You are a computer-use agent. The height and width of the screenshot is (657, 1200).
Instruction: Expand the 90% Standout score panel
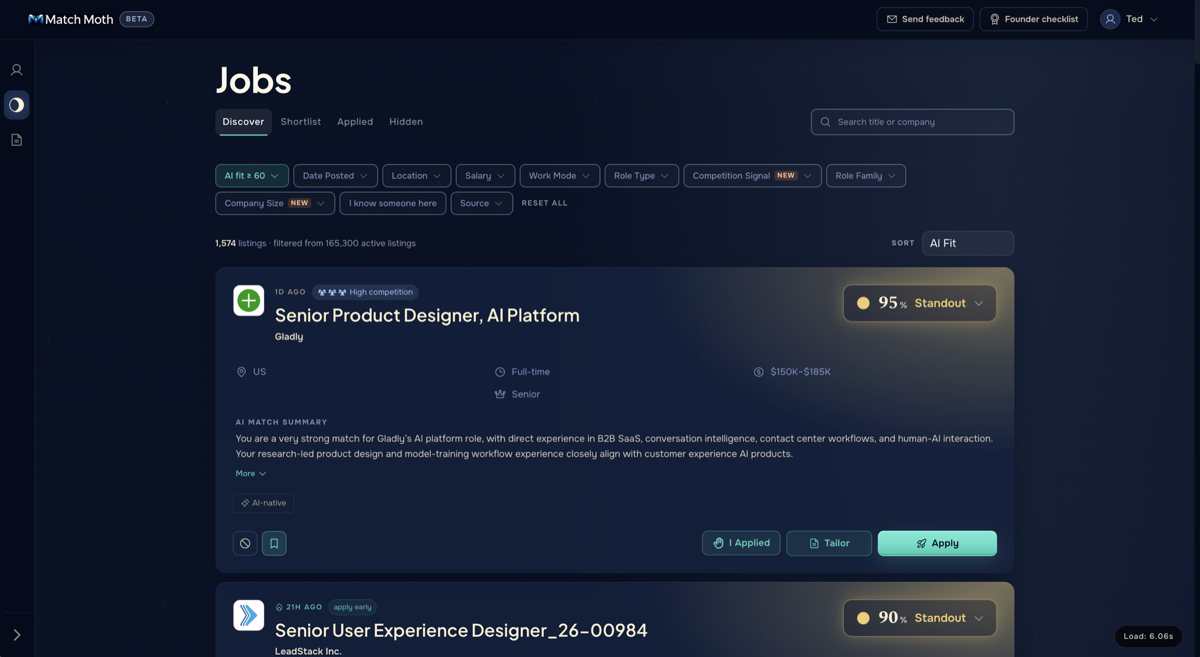[x=920, y=618]
